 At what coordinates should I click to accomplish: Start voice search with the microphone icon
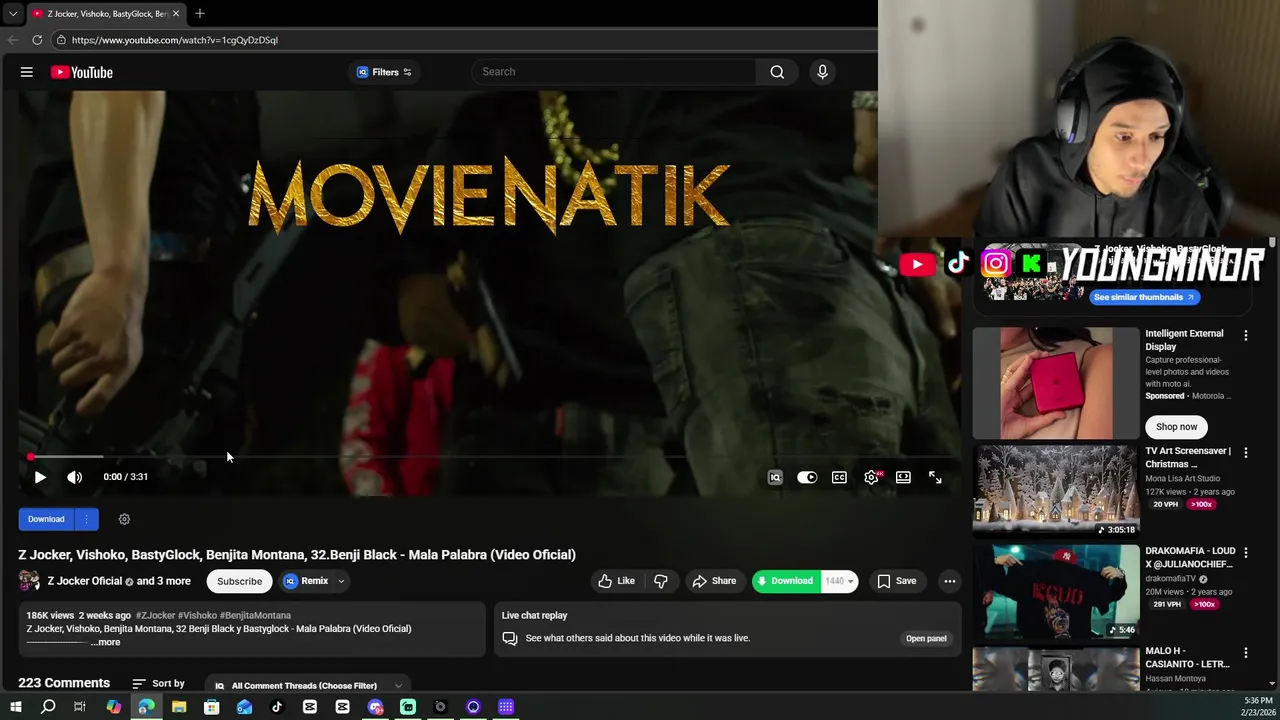[x=822, y=72]
